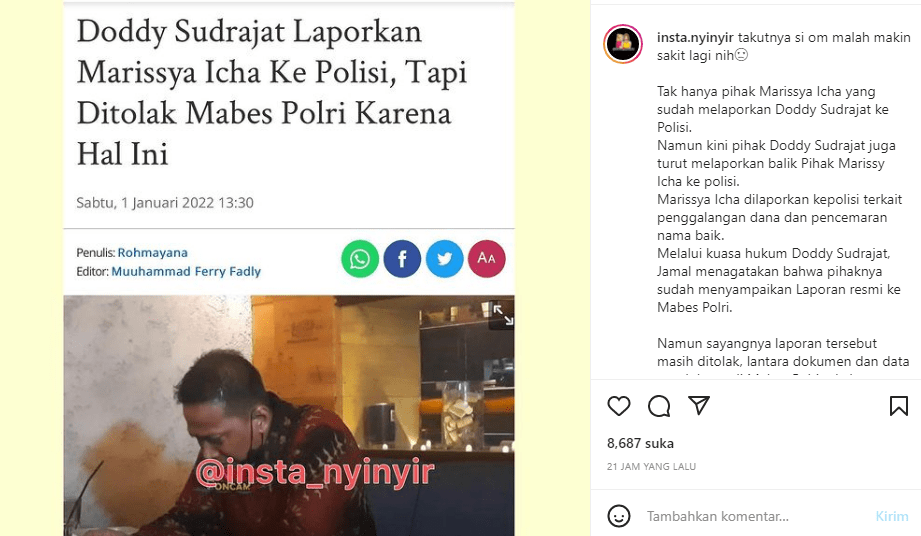Share the post via the paper plane icon
Screen dimensions: 921x536
click(x=699, y=406)
